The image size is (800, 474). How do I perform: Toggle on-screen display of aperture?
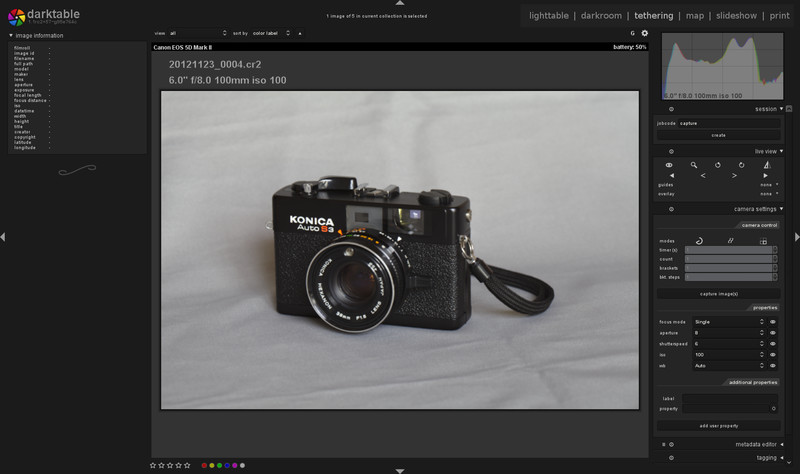(772, 333)
